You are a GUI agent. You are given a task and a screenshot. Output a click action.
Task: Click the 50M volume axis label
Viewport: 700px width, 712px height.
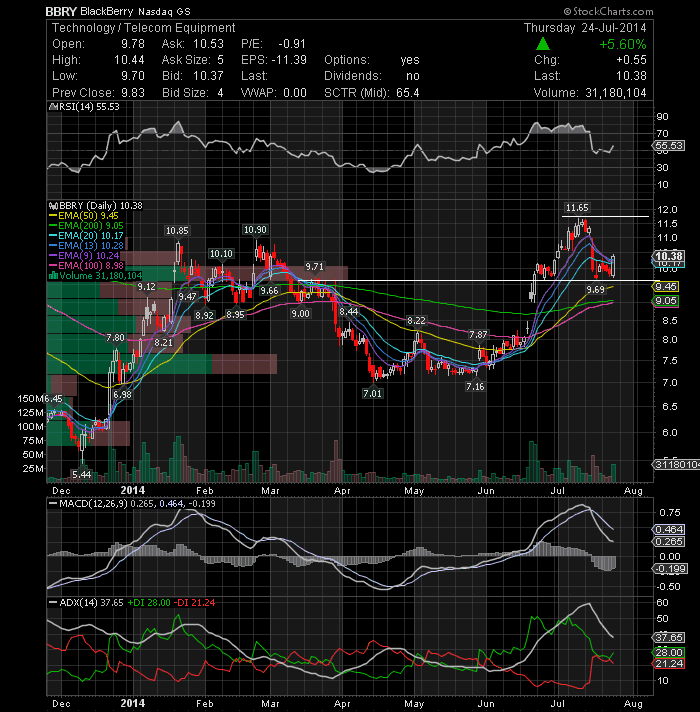pos(33,455)
